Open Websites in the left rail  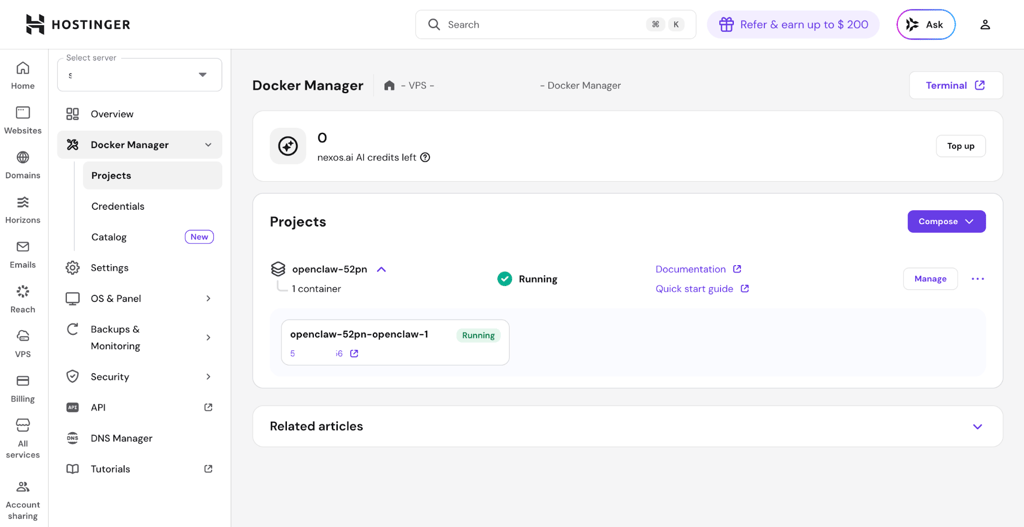[x=23, y=120]
